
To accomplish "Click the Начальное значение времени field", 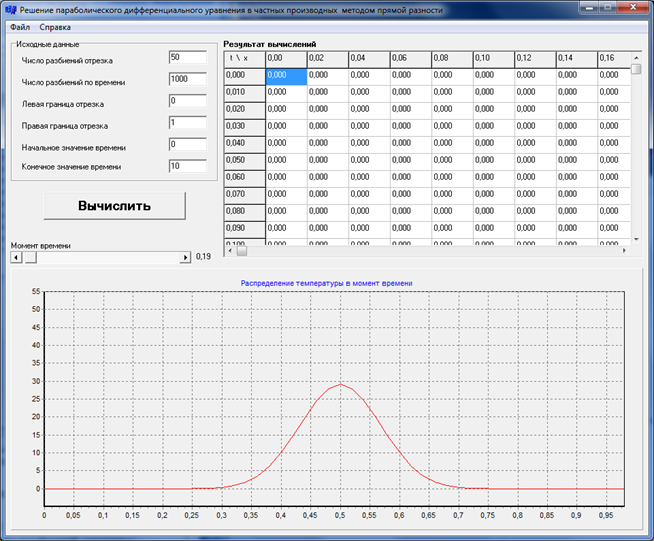I will pyautogui.click(x=188, y=144).
